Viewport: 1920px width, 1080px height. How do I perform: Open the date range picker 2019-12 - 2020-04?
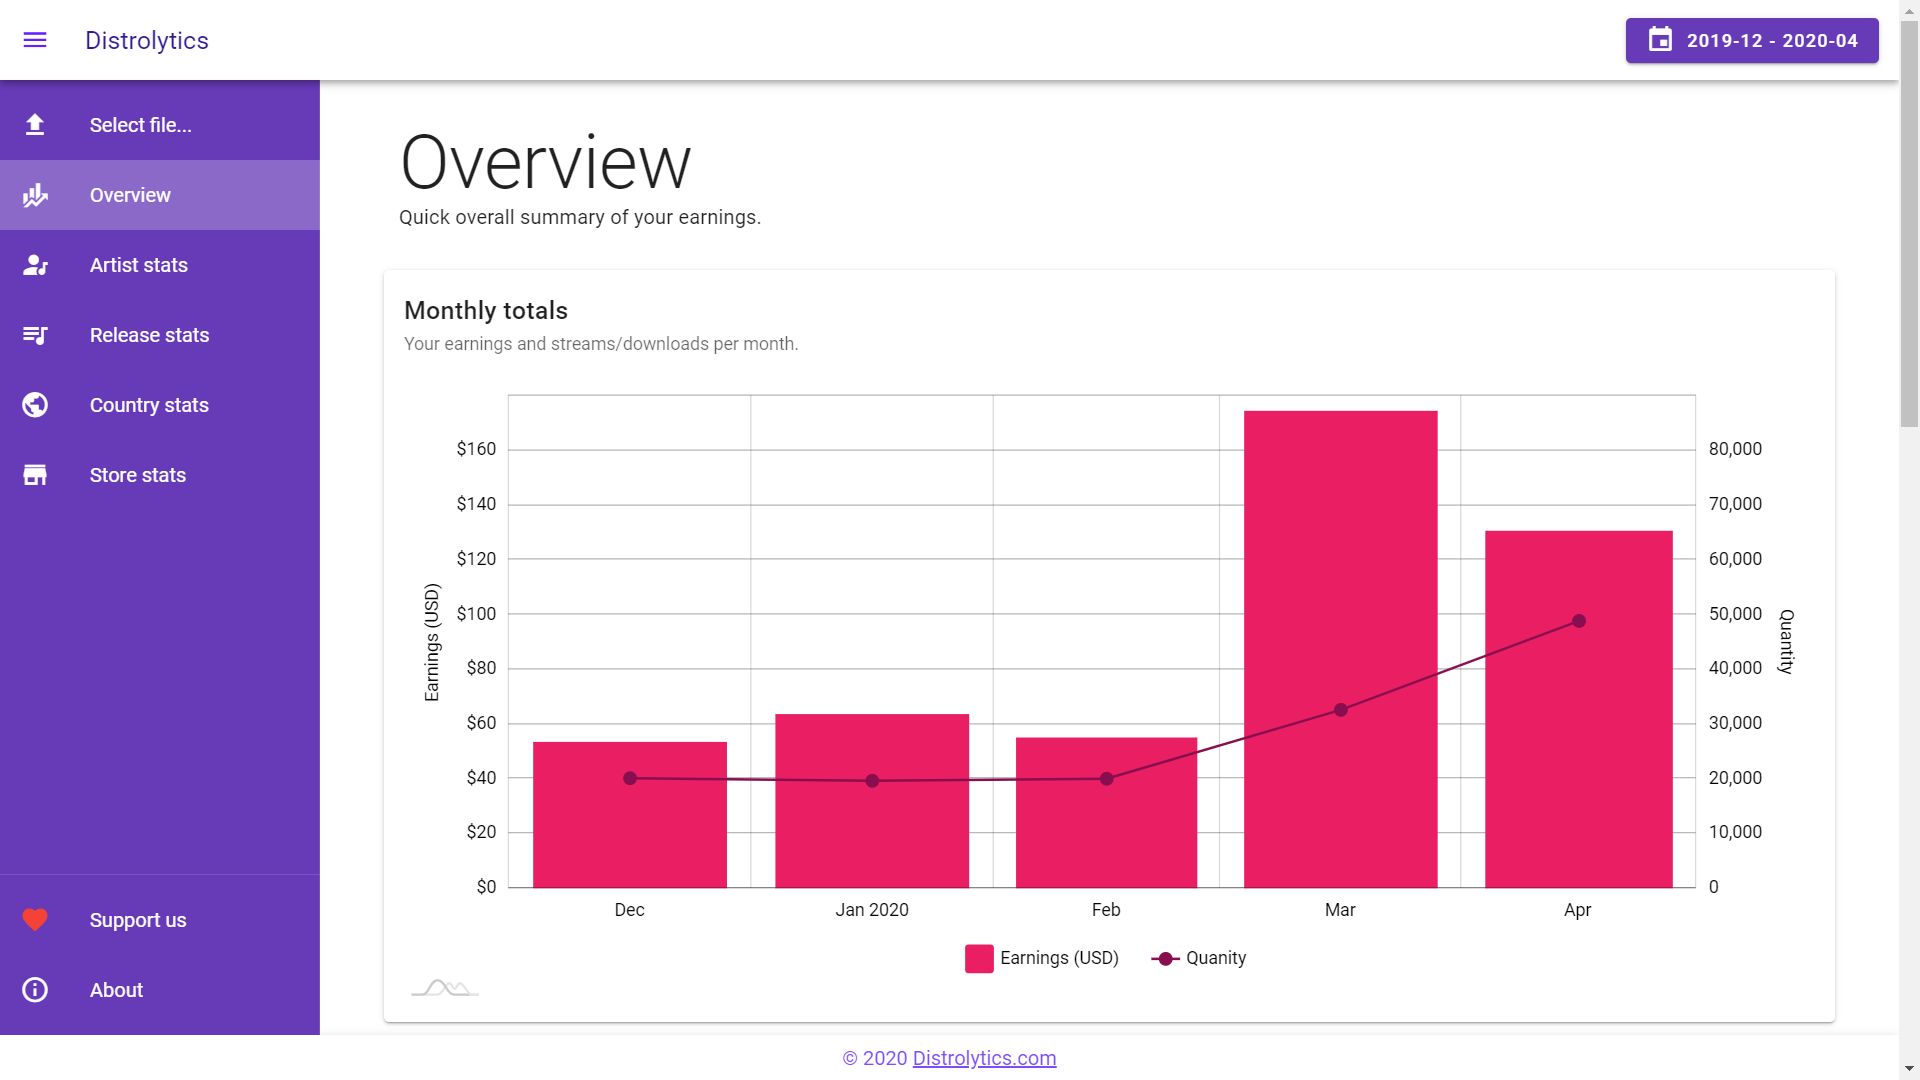[1751, 41]
